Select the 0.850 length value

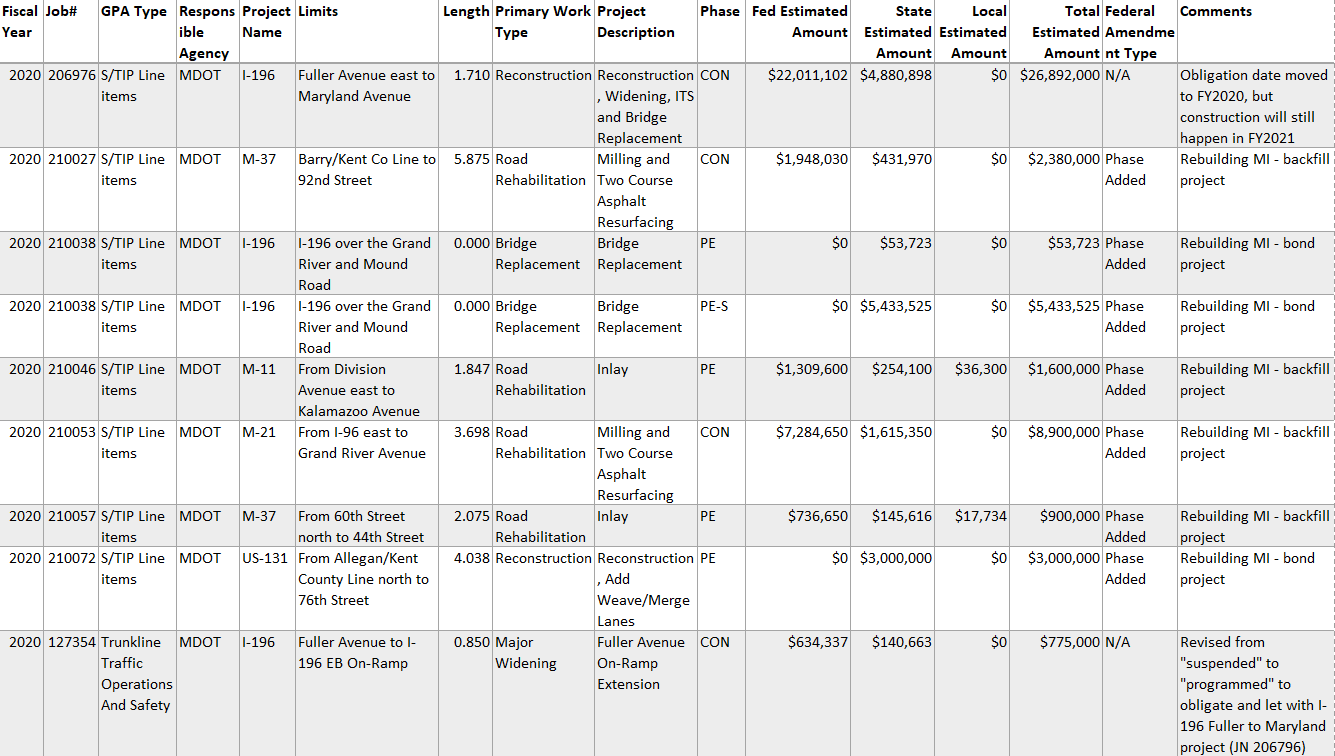[471, 642]
